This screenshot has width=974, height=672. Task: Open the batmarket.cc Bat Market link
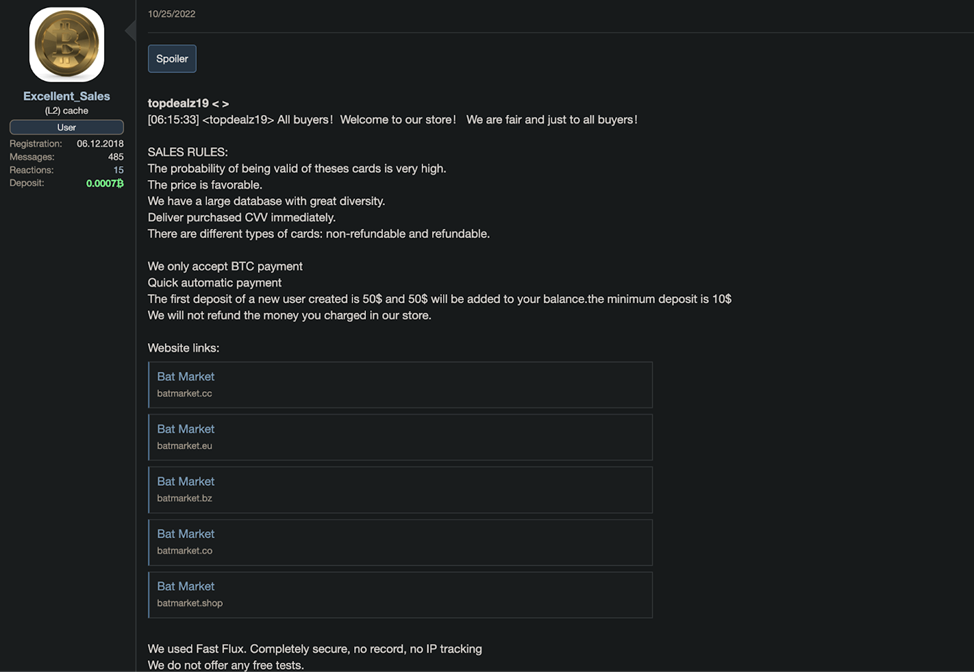tap(400, 384)
